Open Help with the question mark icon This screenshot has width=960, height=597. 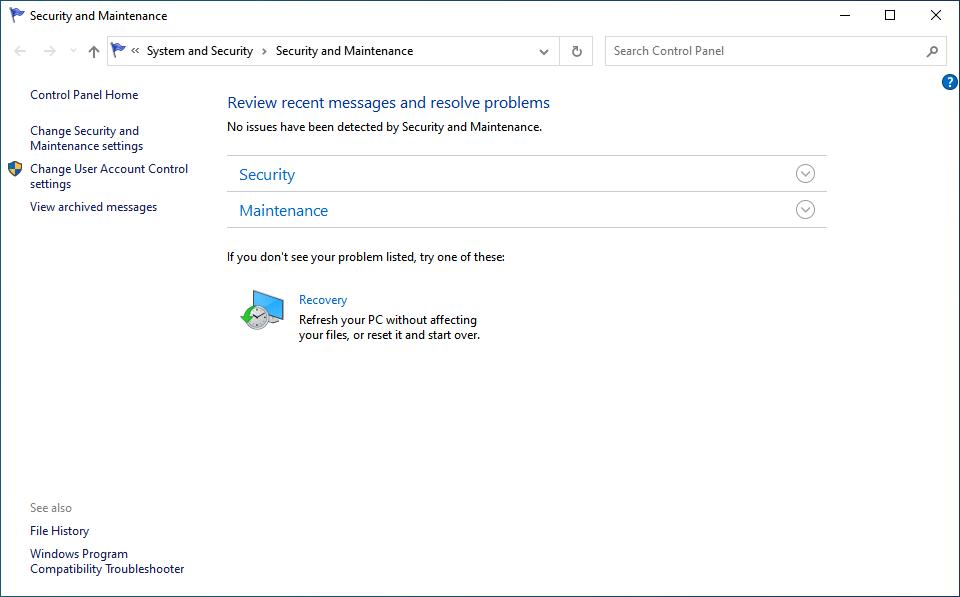tap(950, 82)
